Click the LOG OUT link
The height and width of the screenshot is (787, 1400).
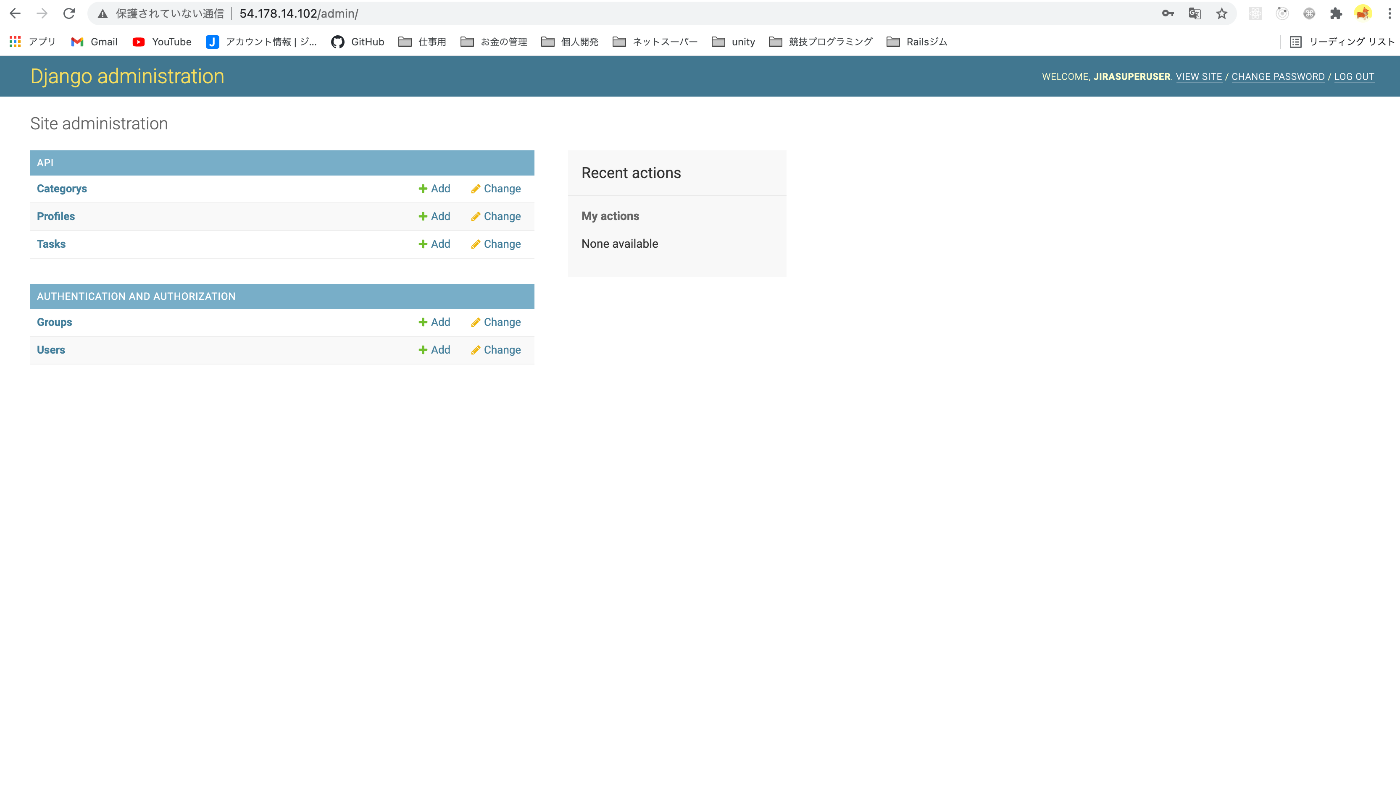click(1354, 77)
